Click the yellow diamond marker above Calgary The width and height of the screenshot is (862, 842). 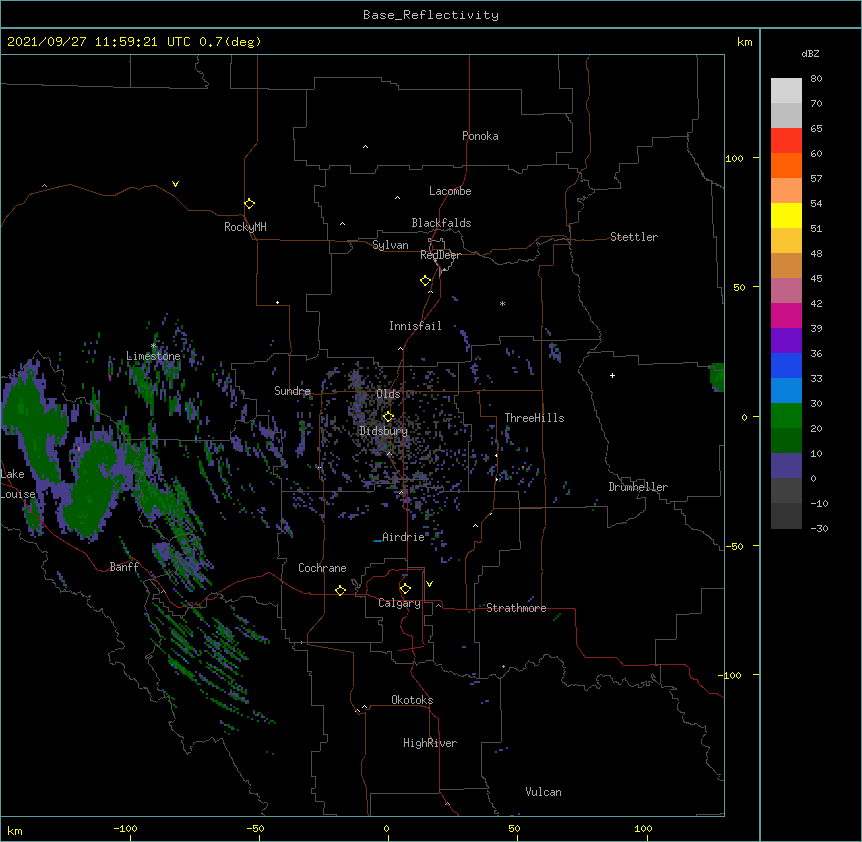coord(405,589)
